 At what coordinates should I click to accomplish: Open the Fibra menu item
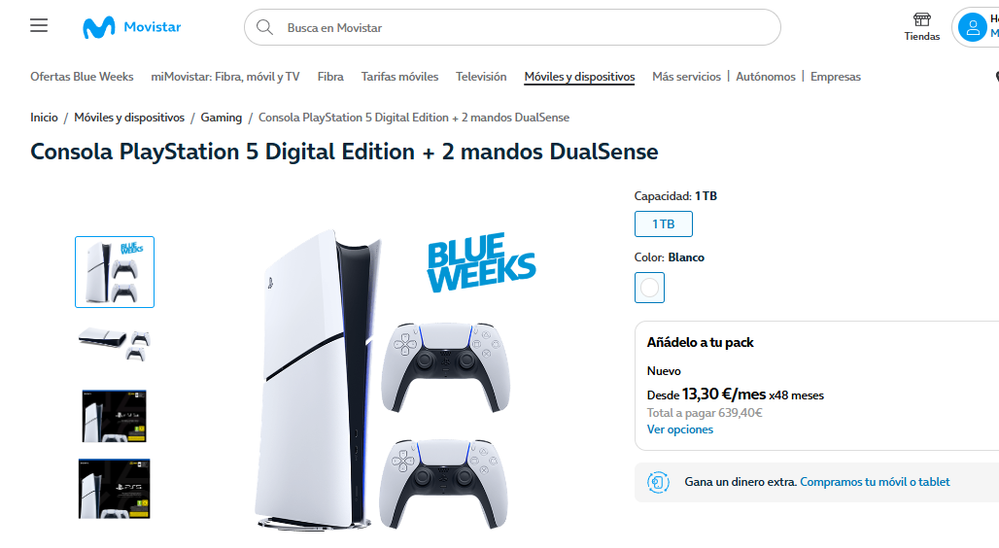331,76
